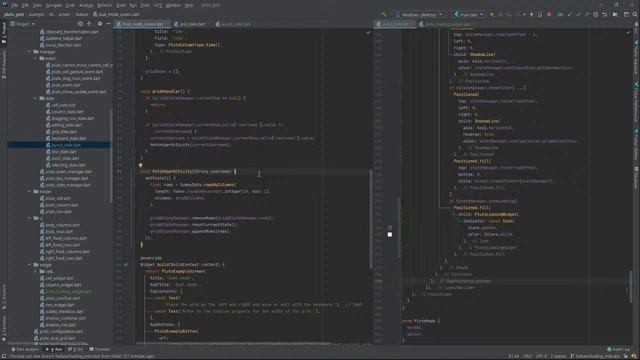640x360 pixels.
Task: Open Structure tool window on left edge
Action: [x=4, y=298]
